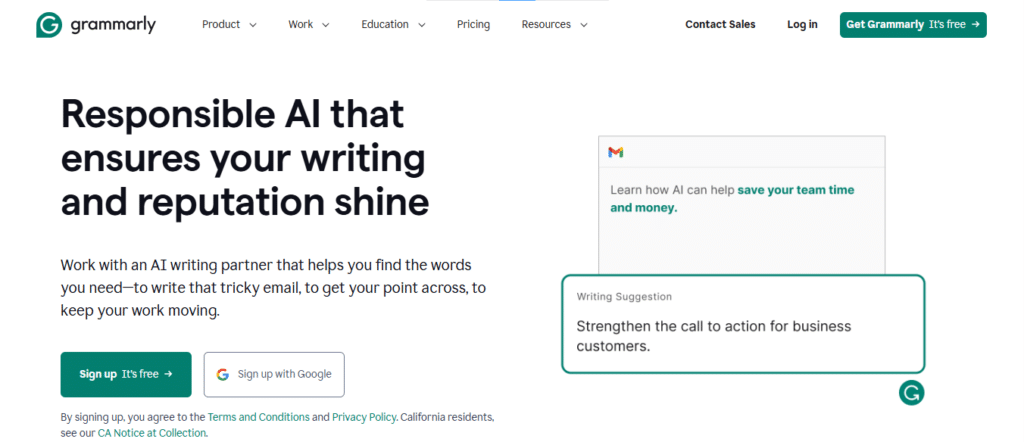Click the grammarly wordmark text

click(114, 25)
